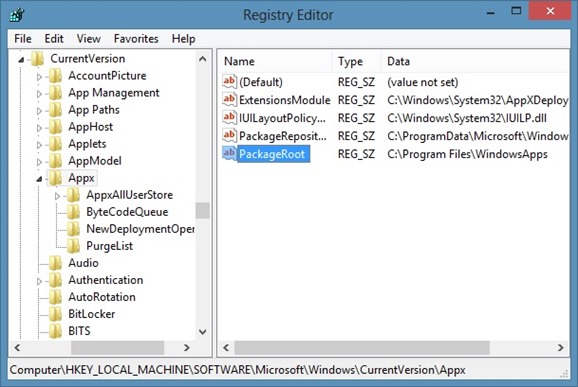578x387 pixels.
Task: Open the View menu
Action: [x=88, y=39]
